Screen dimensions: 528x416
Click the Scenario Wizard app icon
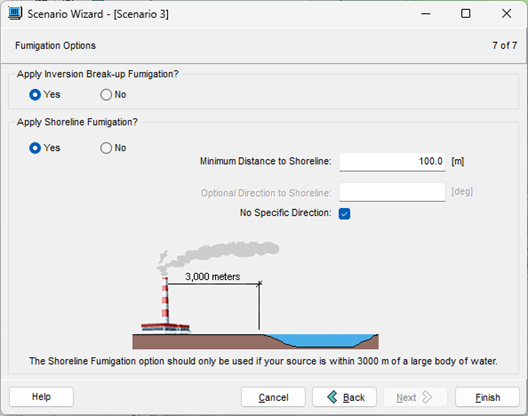pyautogui.click(x=15, y=13)
